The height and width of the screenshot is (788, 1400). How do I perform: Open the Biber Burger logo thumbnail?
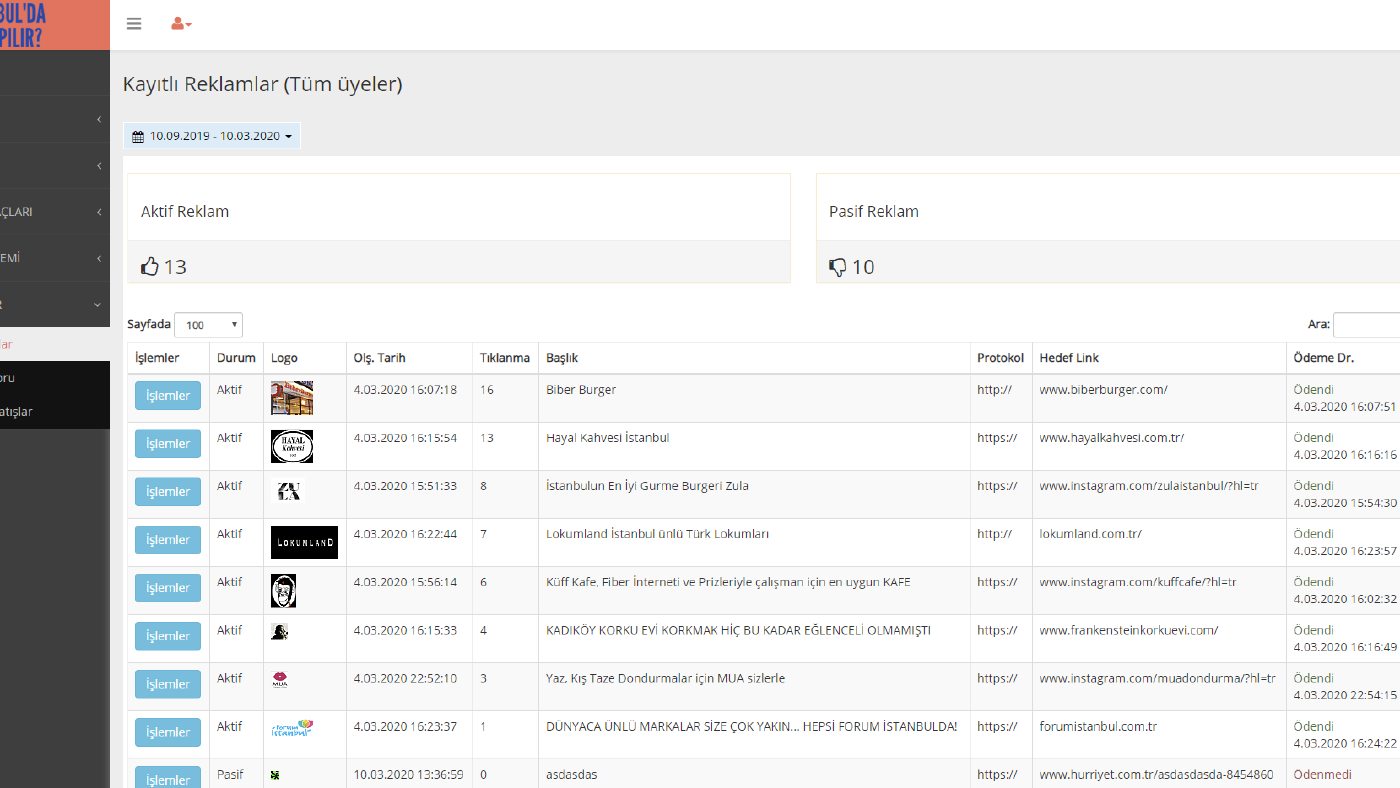click(292, 398)
